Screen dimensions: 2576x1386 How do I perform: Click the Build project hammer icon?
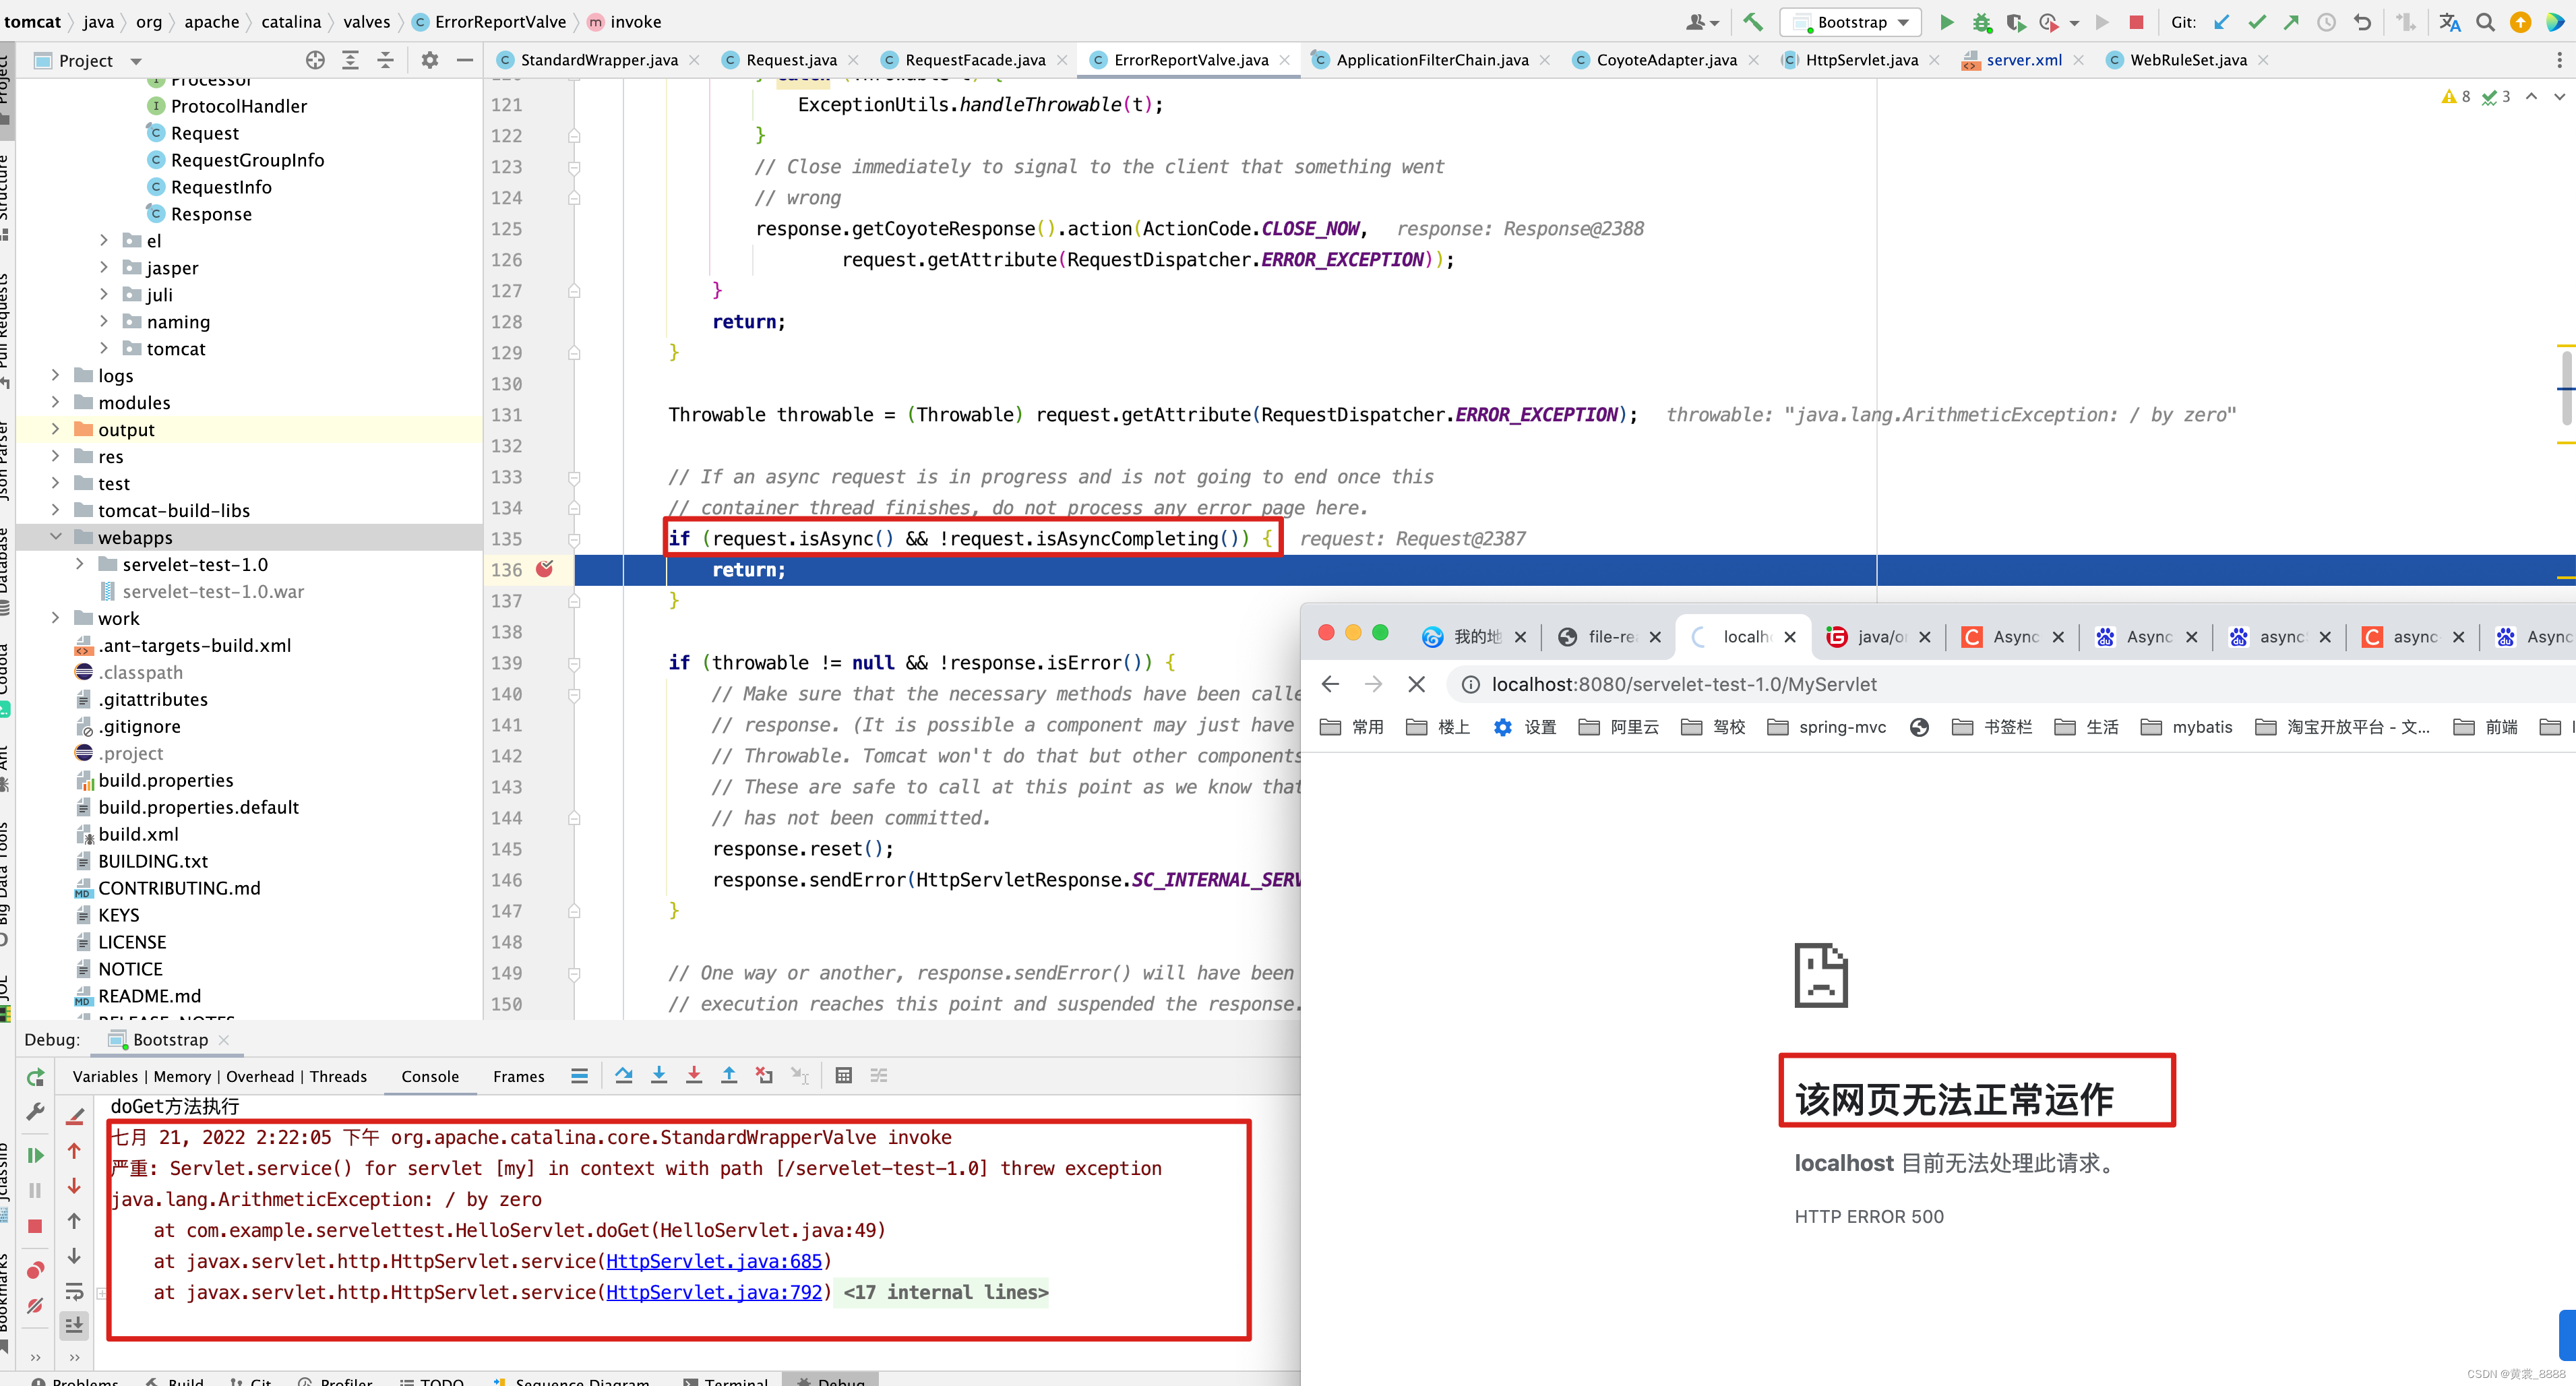[x=1753, y=22]
